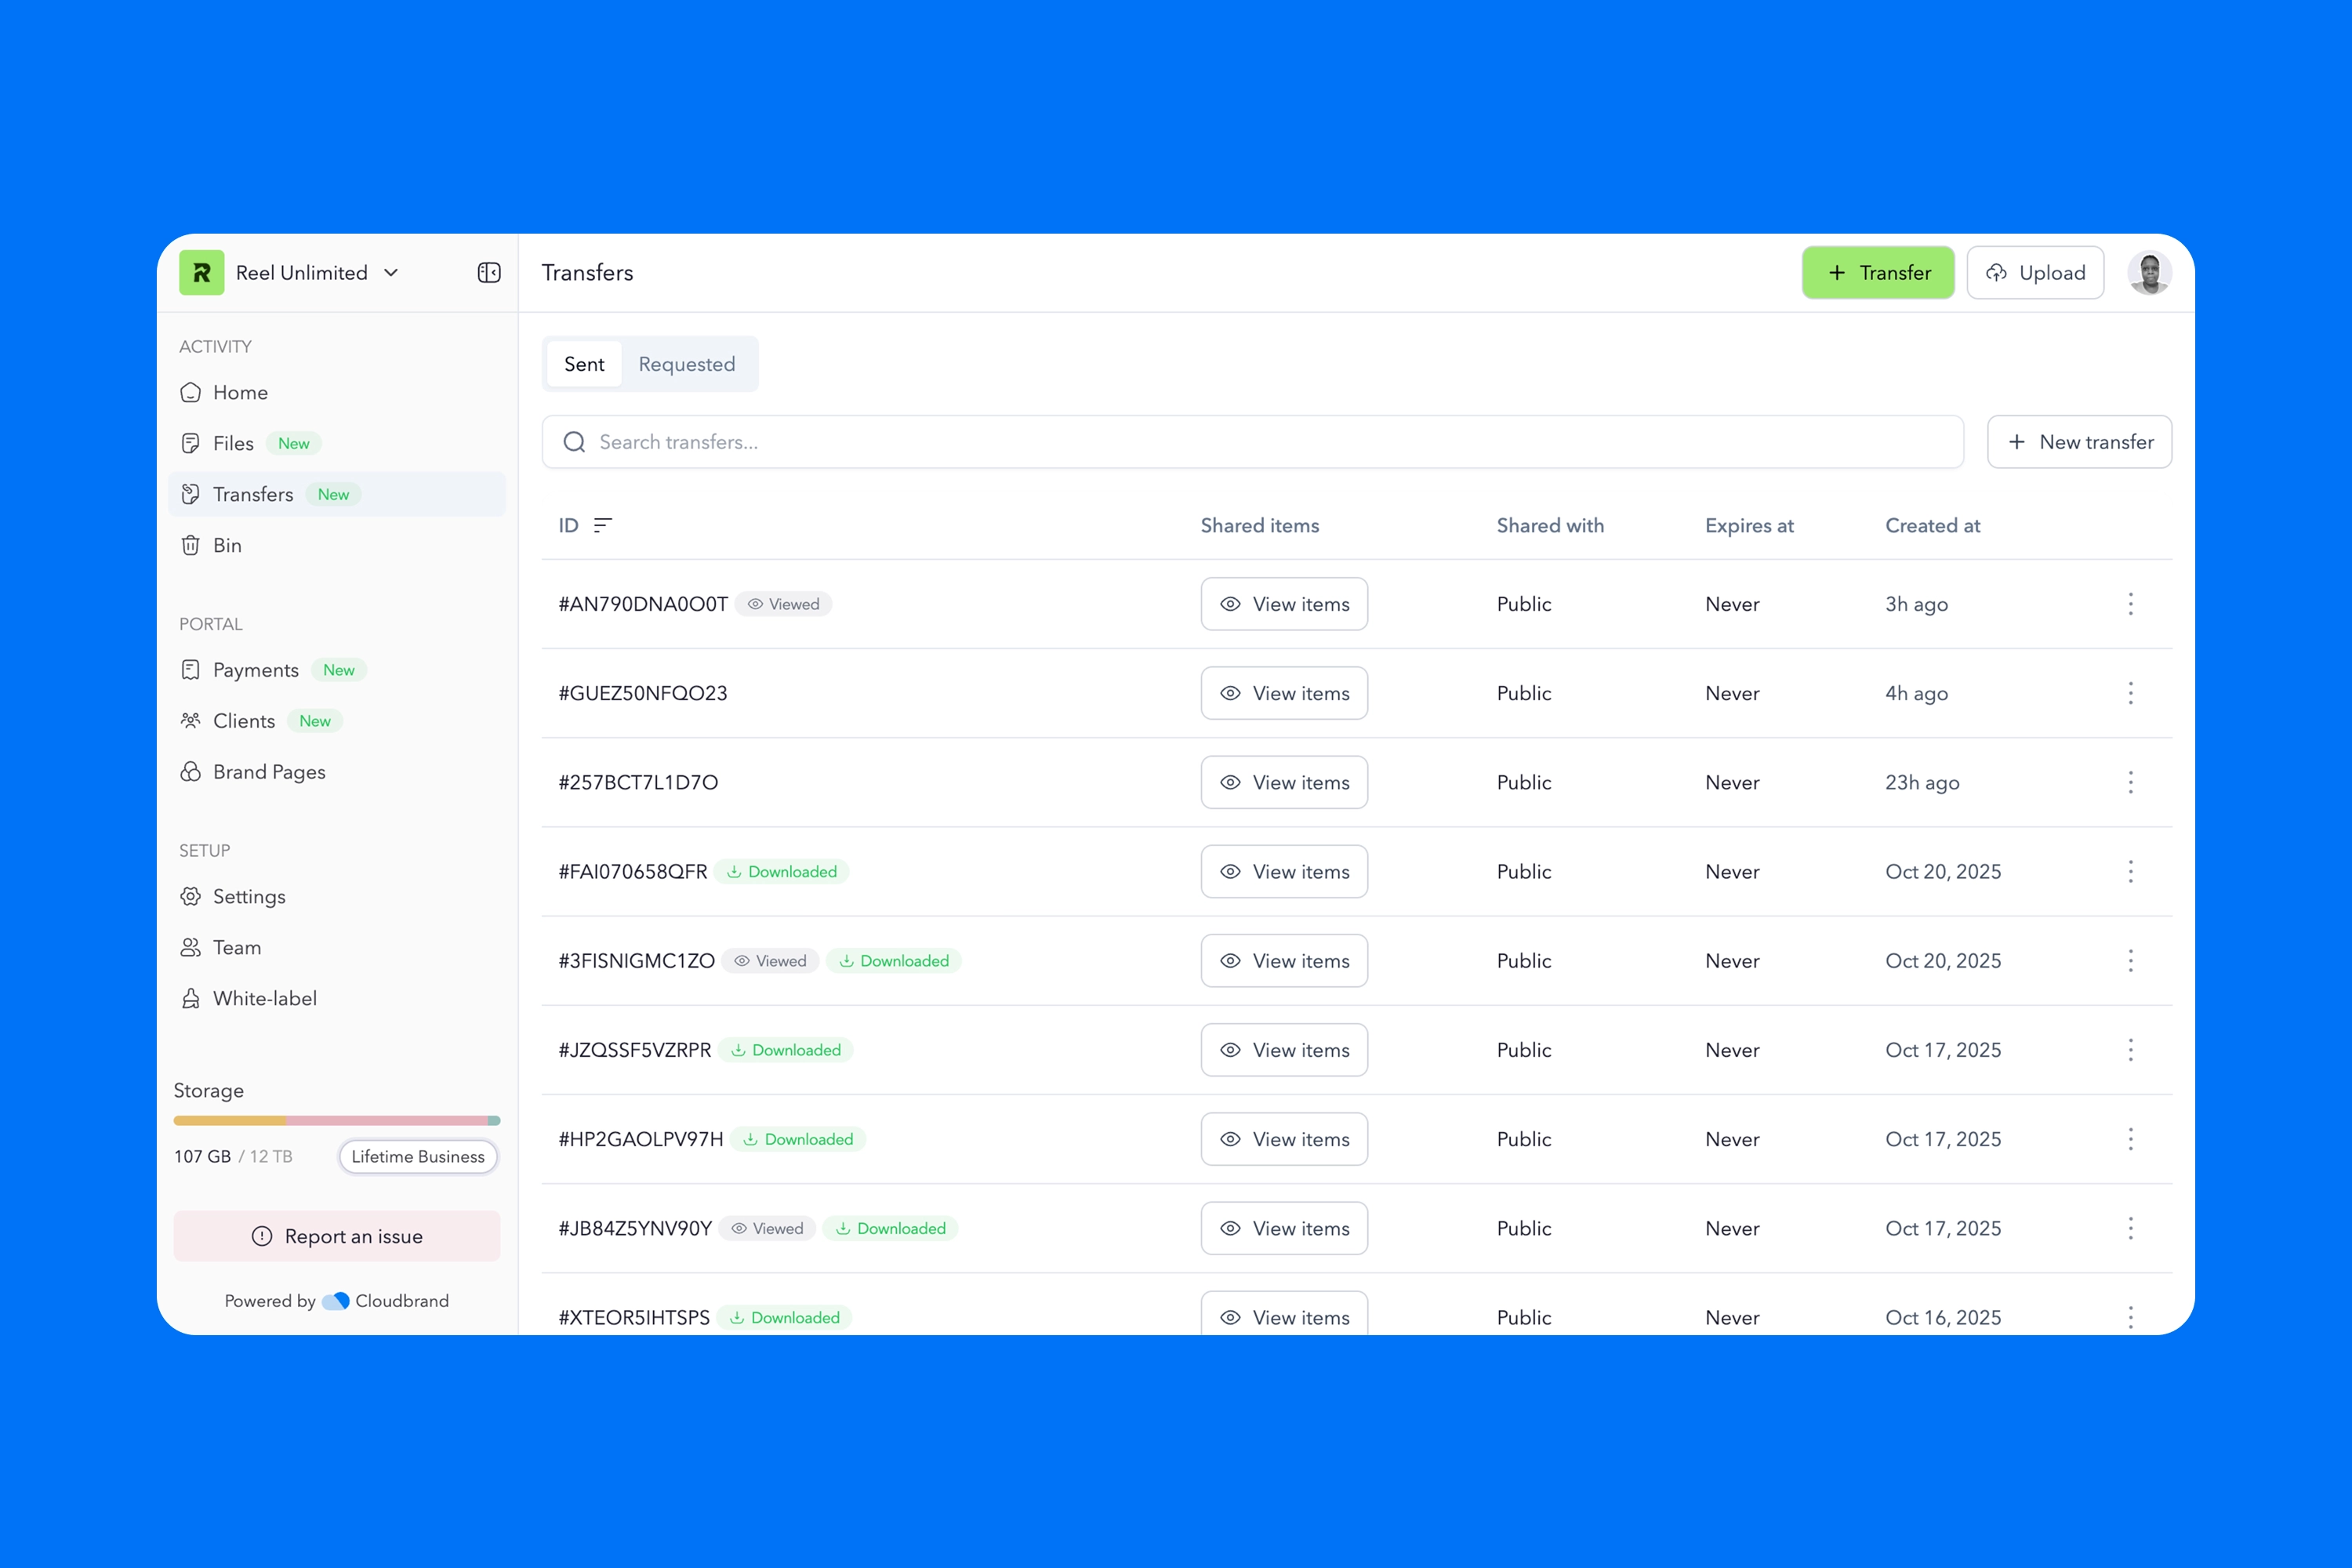Open the options menu for #AN790DNA0O0T
The image size is (2352, 1568).
[x=2130, y=604]
